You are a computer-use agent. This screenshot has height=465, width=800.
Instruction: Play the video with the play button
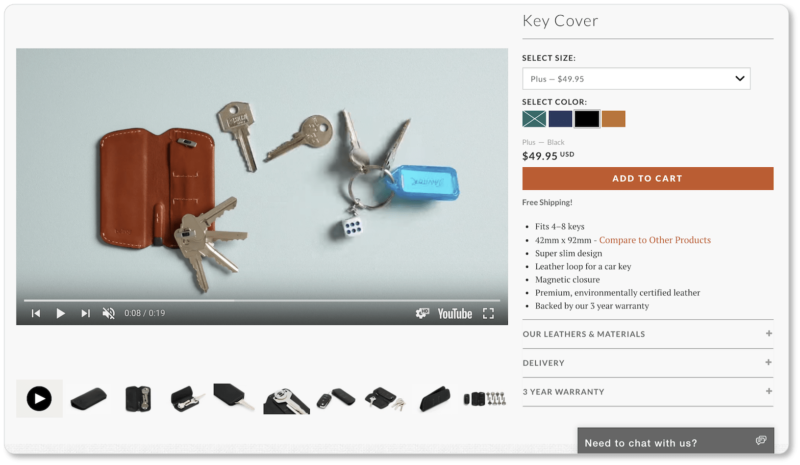click(x=60, y=313)
